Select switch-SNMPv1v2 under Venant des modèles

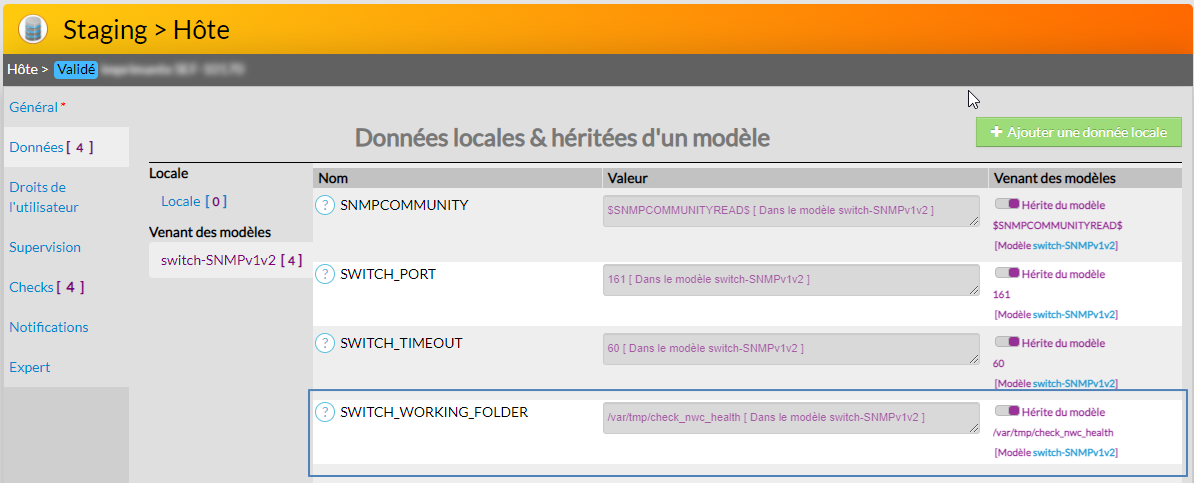pos(219,260)
